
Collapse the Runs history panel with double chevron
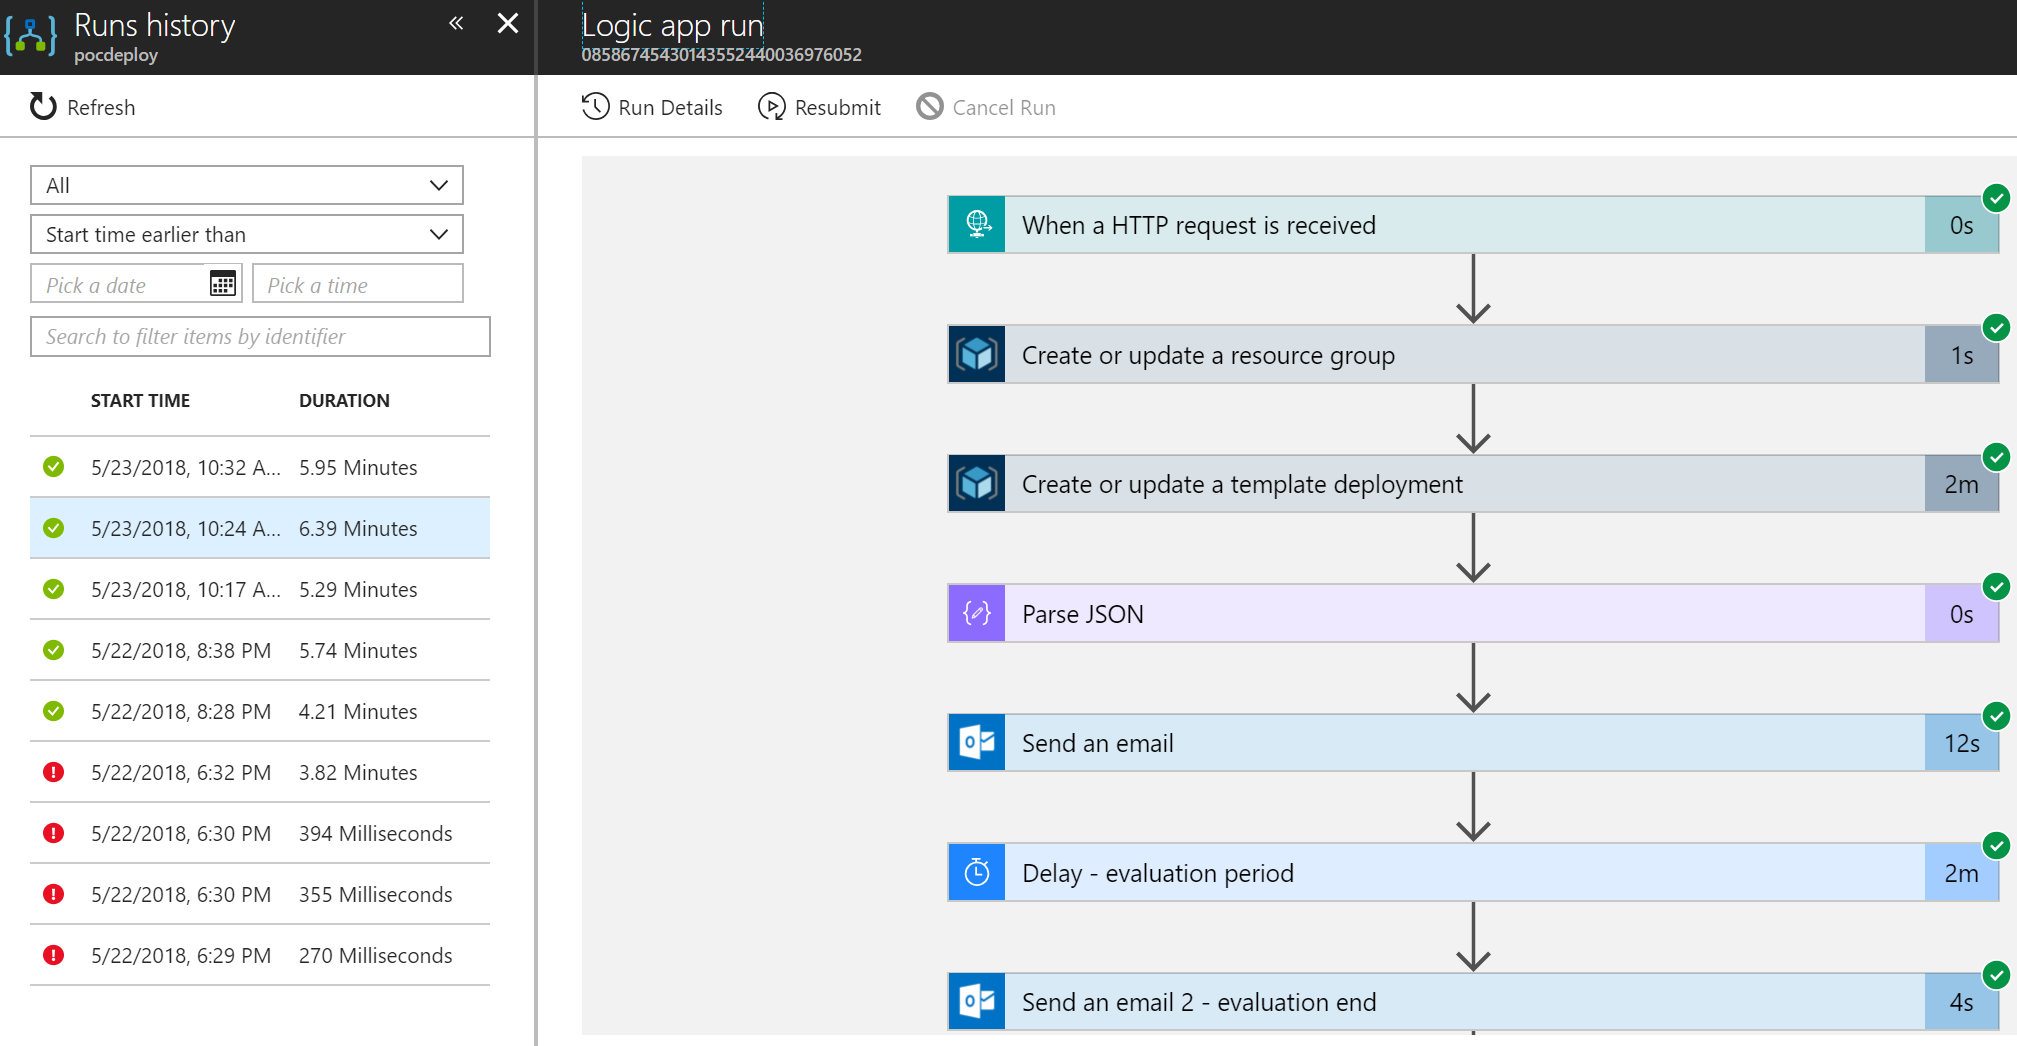456,23
